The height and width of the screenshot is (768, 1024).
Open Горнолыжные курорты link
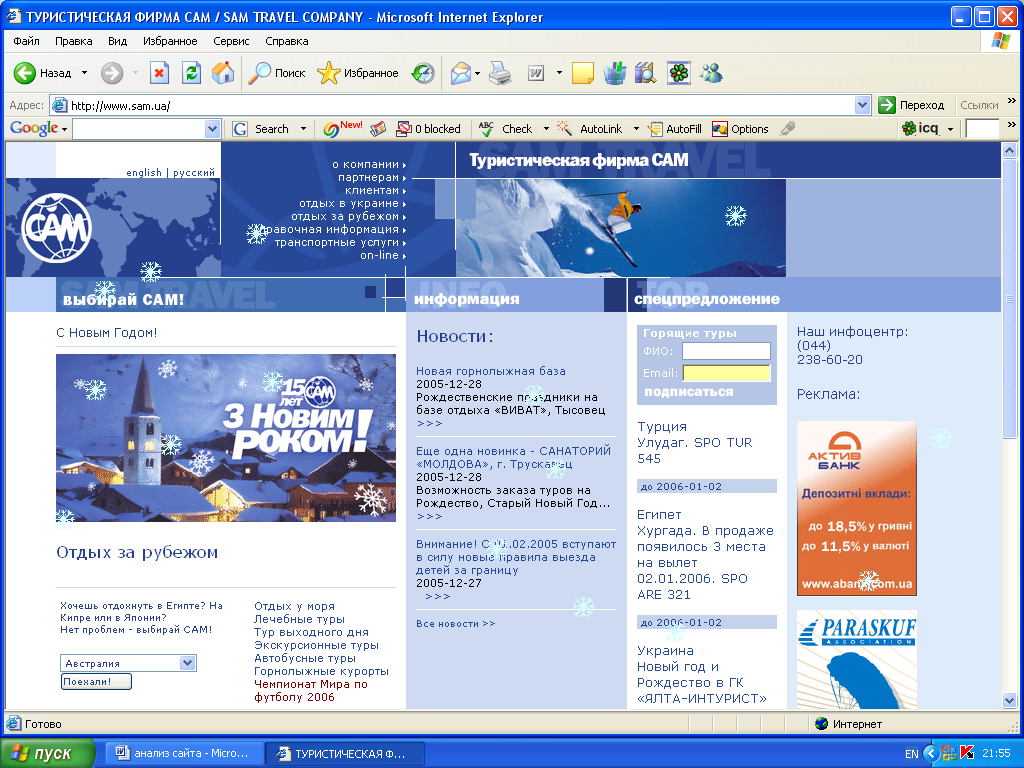(x=321, y=671)
